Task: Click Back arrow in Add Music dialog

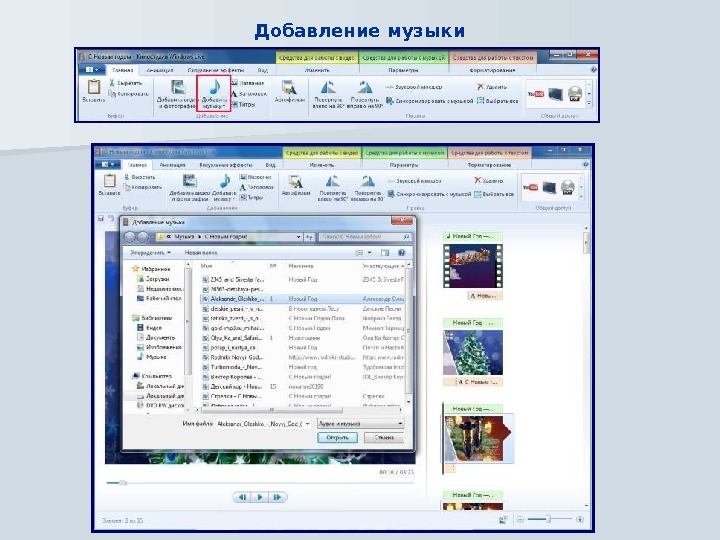Action: point(130,237)
